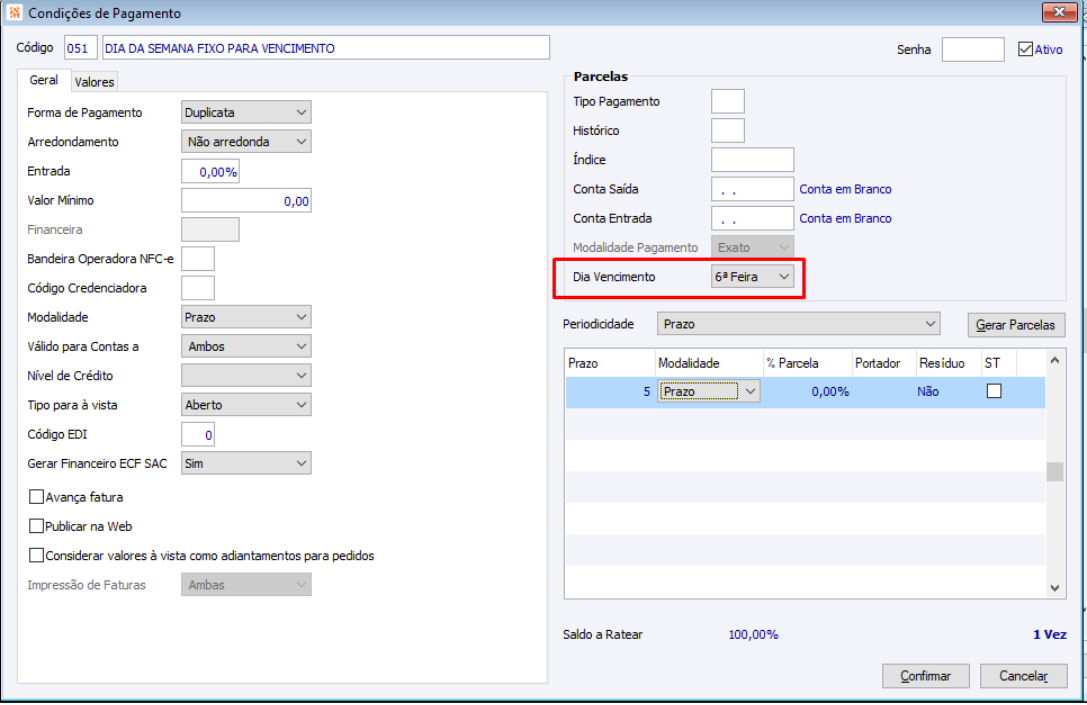Viewport: 1087px width, 705px height.
Task: Click the Código field with 051
Action: click(80, 48)
